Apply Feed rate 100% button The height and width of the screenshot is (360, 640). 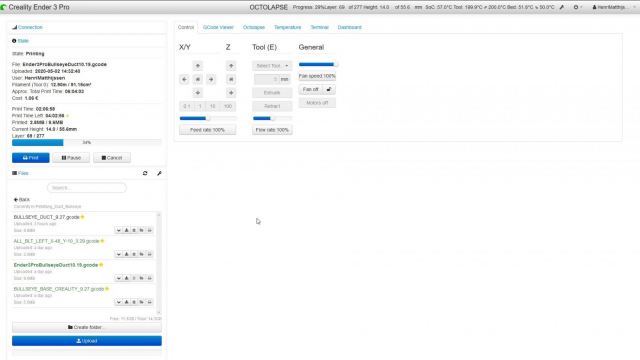(207, 130)
